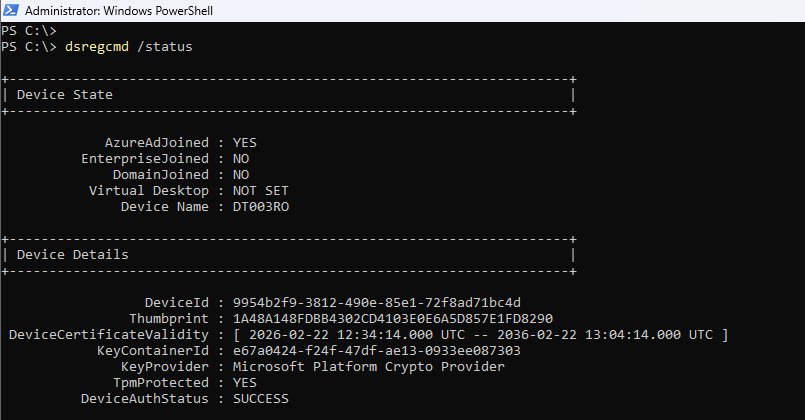This screenshot has width=805, height=420.
Task: Click the Device Details section header
Action: (73, 255)
